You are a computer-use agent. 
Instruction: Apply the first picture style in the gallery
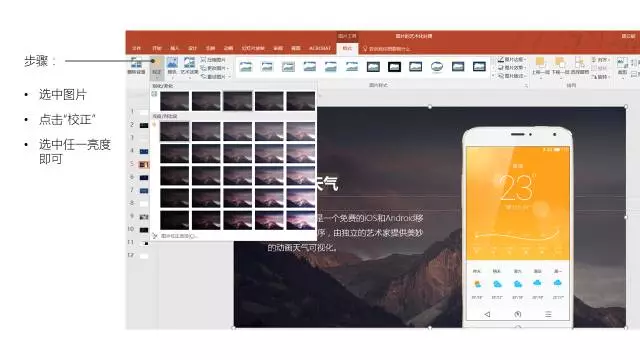point(246,67)
